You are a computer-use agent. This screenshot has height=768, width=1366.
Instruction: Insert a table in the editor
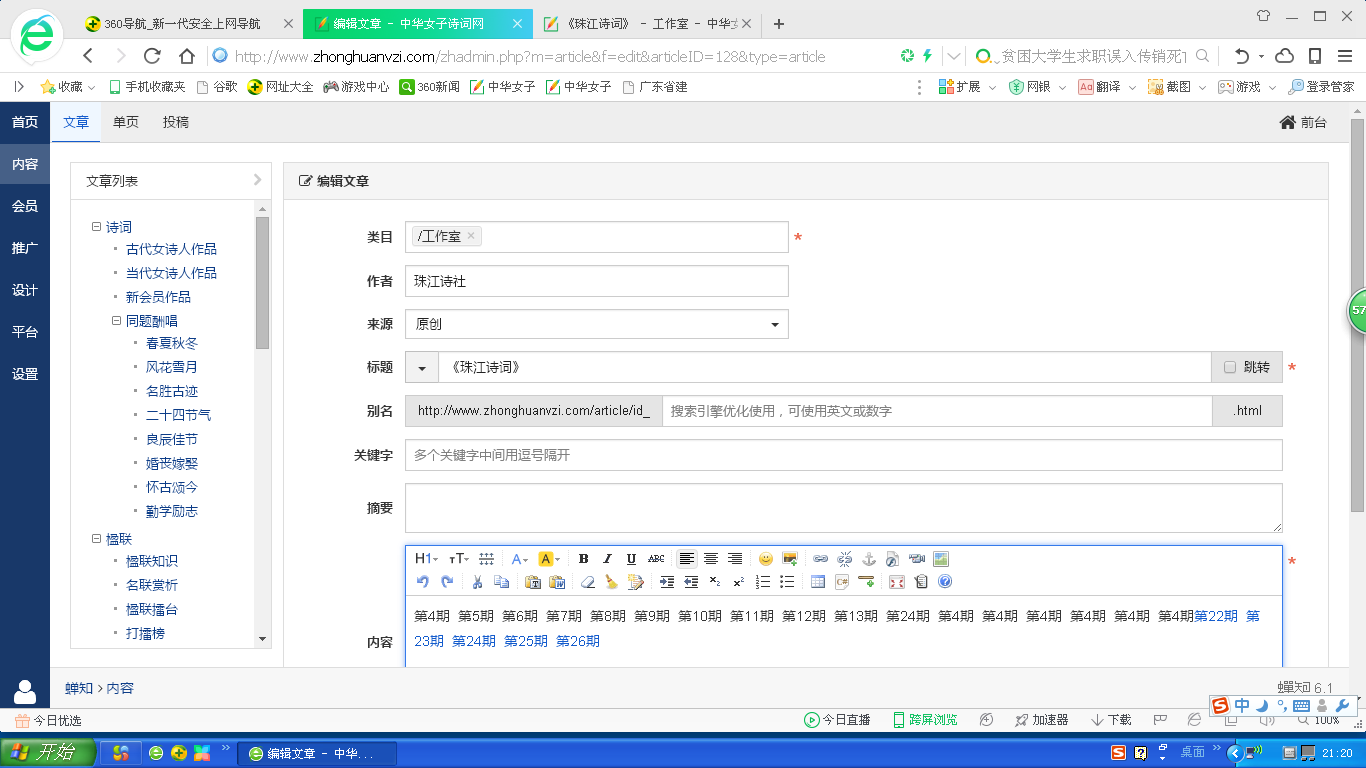click(x=818, y=582)
